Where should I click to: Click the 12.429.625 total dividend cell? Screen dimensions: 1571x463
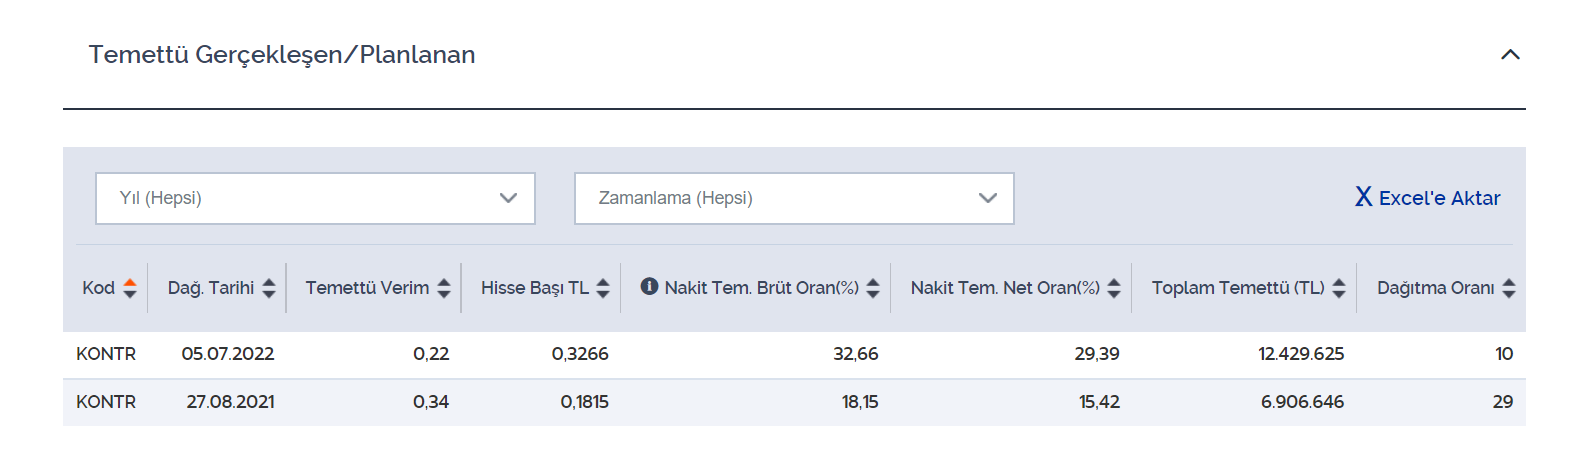coord(1301,354)
